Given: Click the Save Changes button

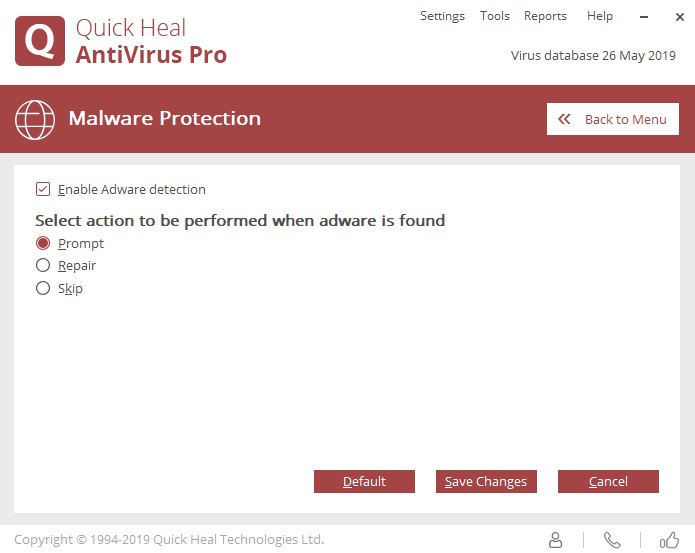Looking at the screenshot, I should coord(486,481).
